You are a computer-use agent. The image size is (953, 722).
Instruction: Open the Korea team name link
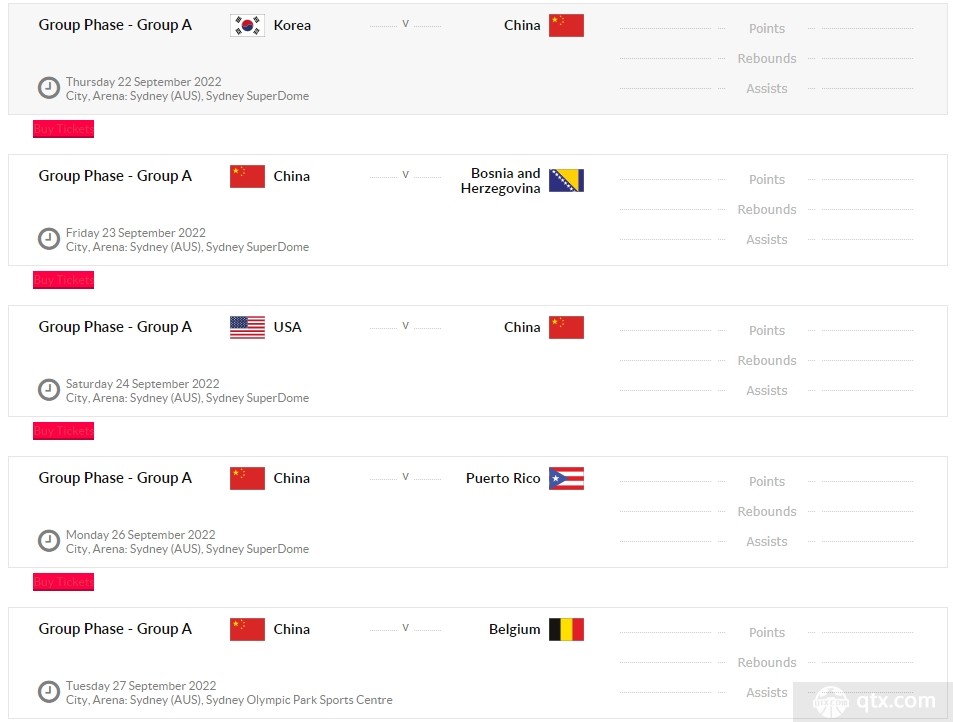coord(292,26)
